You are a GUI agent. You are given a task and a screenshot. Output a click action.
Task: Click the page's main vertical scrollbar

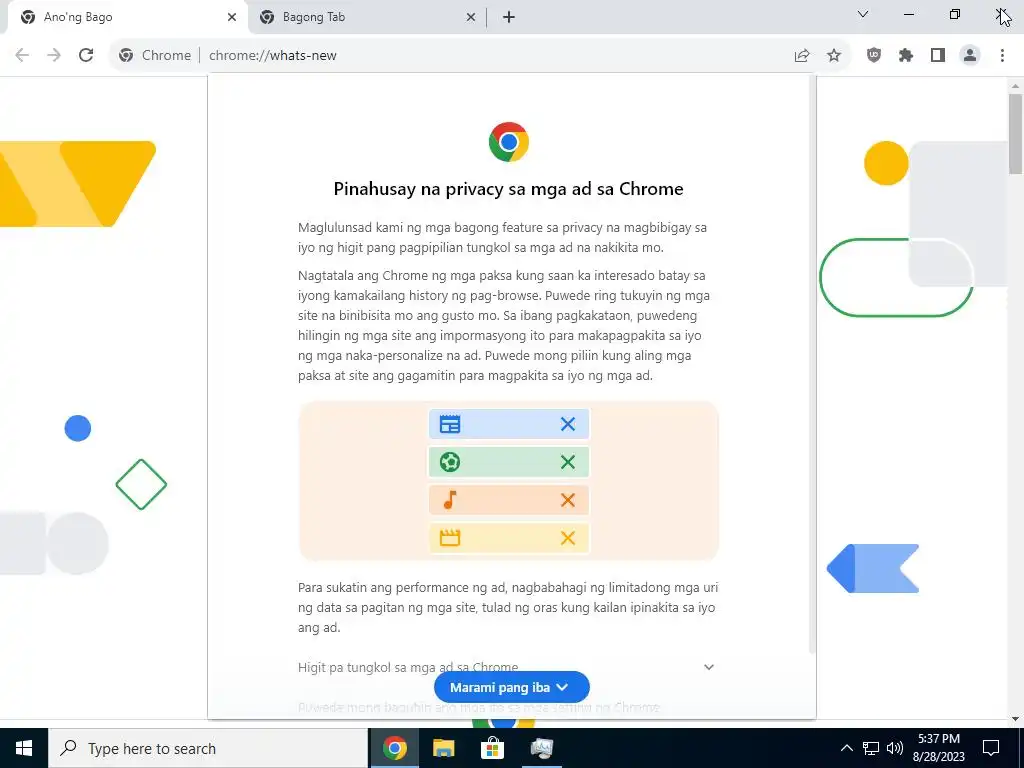point(1016,133)
